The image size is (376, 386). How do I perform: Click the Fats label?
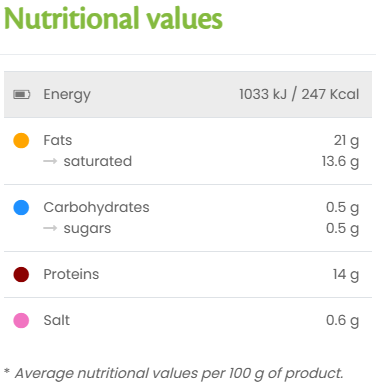[58, 140]
